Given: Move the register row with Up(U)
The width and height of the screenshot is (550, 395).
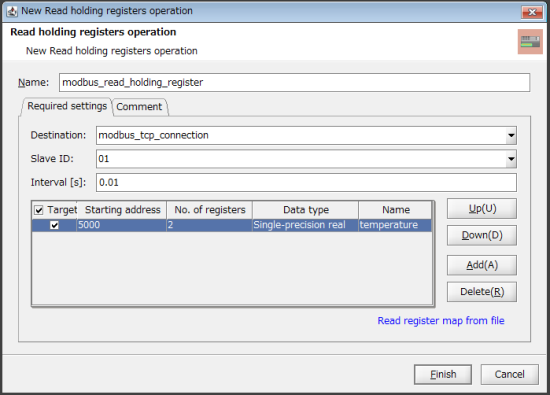Looking at the screenshot, I should point(482,209).
